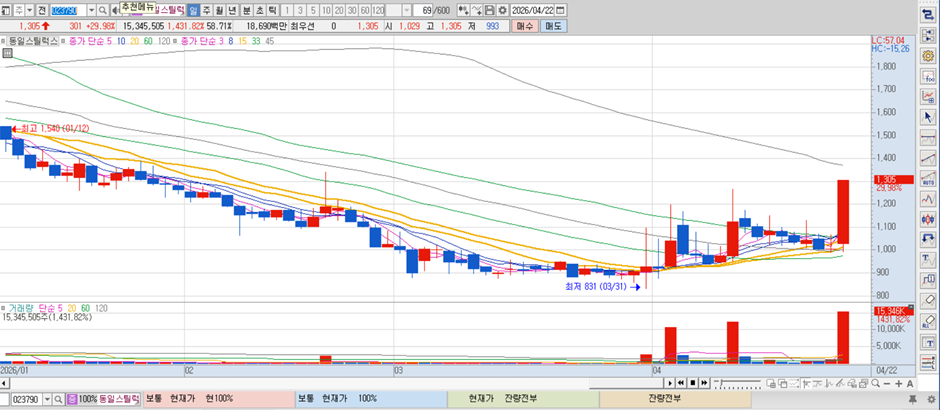The image size is (940, 410).
Task: Click the stop button below chart
Action: point(692,383)
